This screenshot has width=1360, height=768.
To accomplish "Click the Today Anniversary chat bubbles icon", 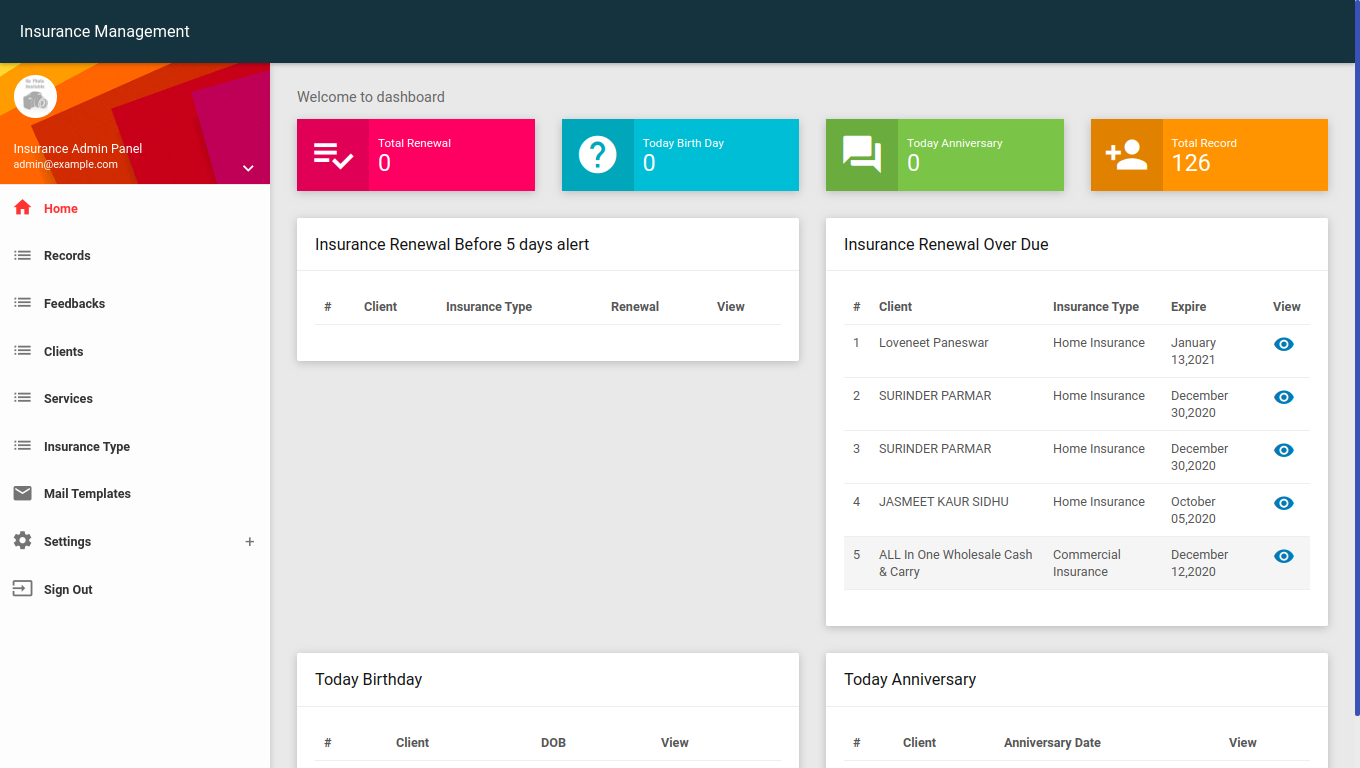I will [861, 155].
